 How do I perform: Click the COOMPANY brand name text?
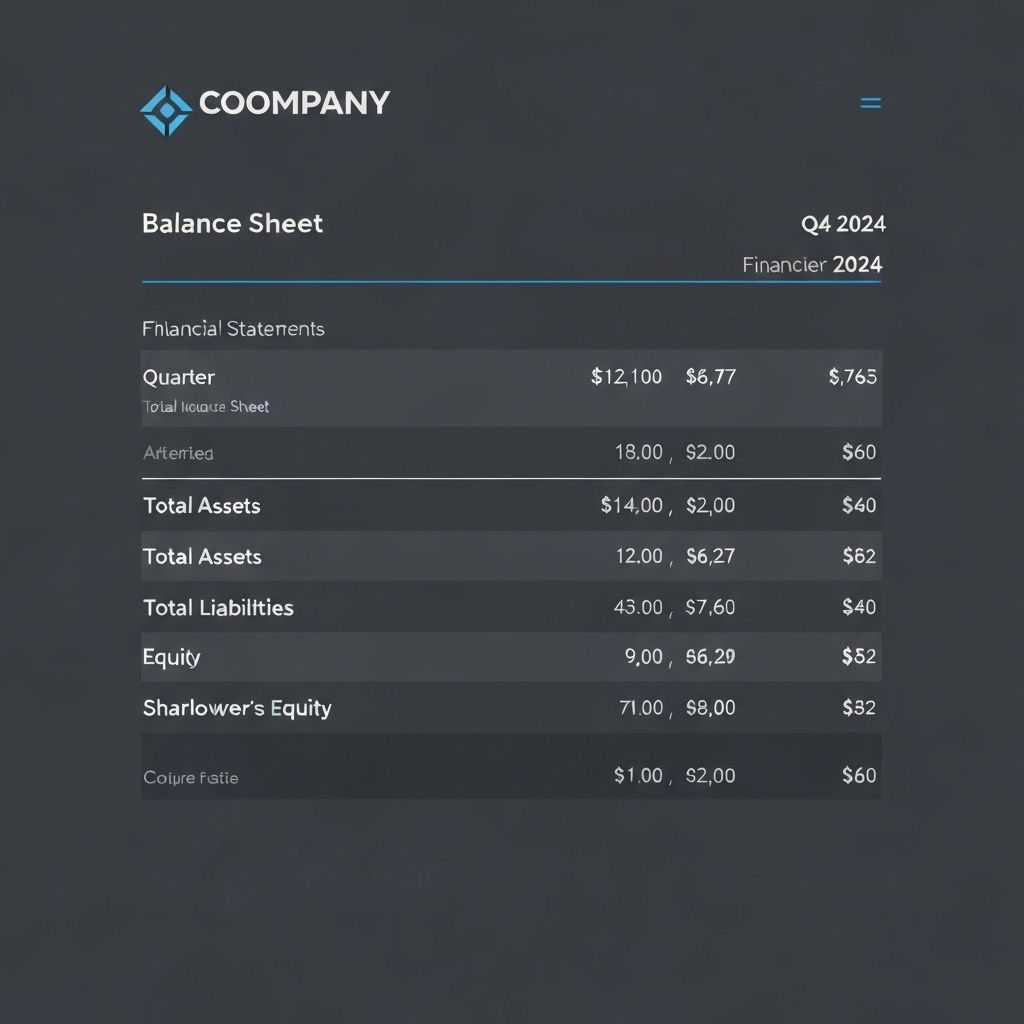tap(294, 103)
